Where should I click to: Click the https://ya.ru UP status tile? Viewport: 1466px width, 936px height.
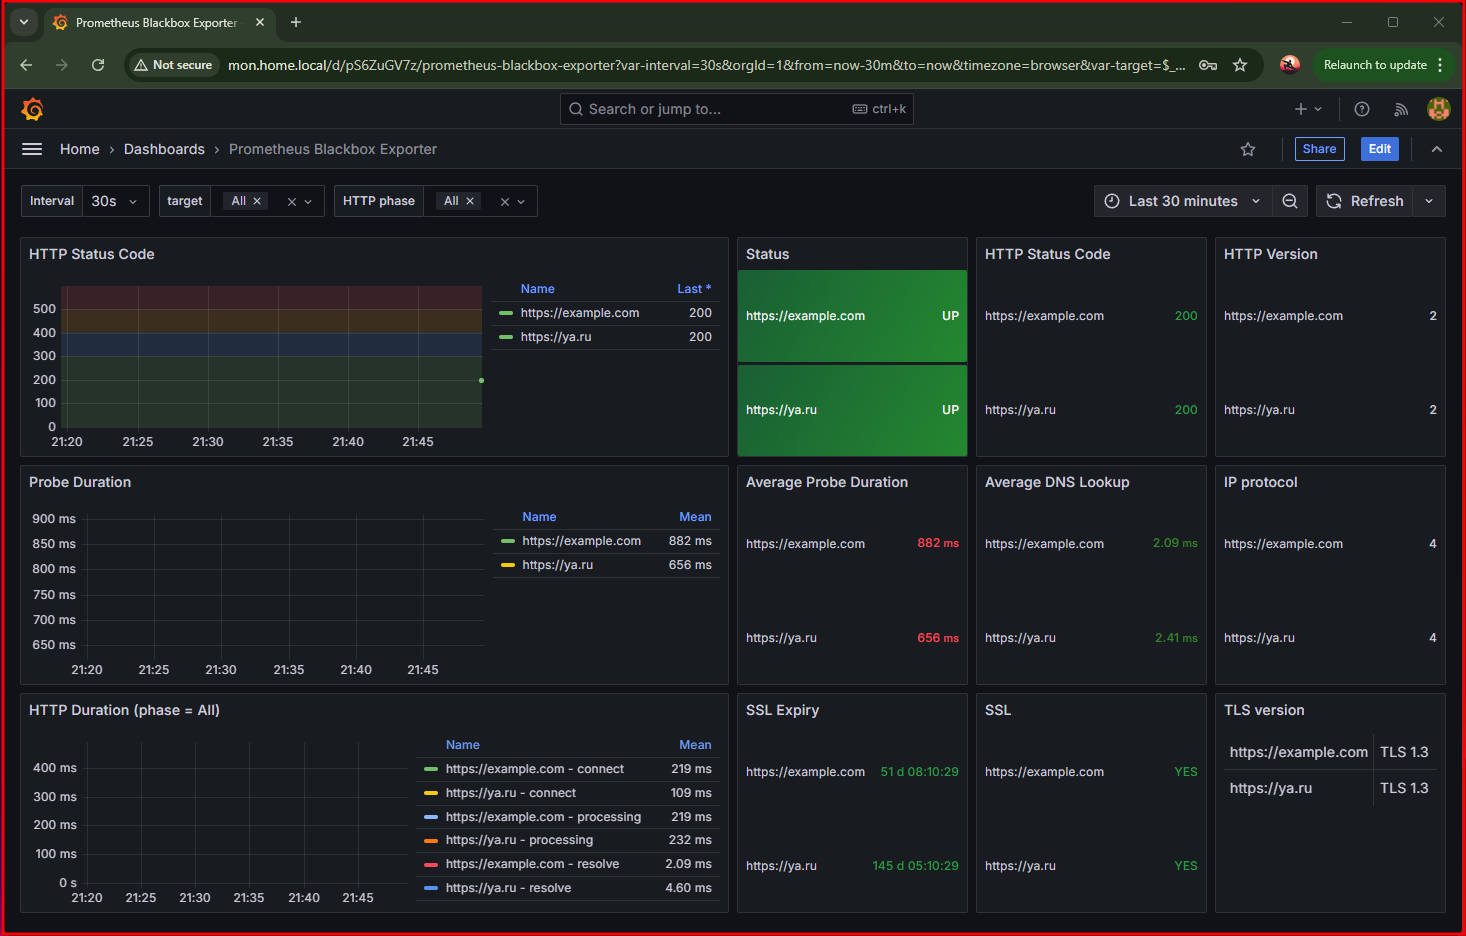click(x=852, y=410)
